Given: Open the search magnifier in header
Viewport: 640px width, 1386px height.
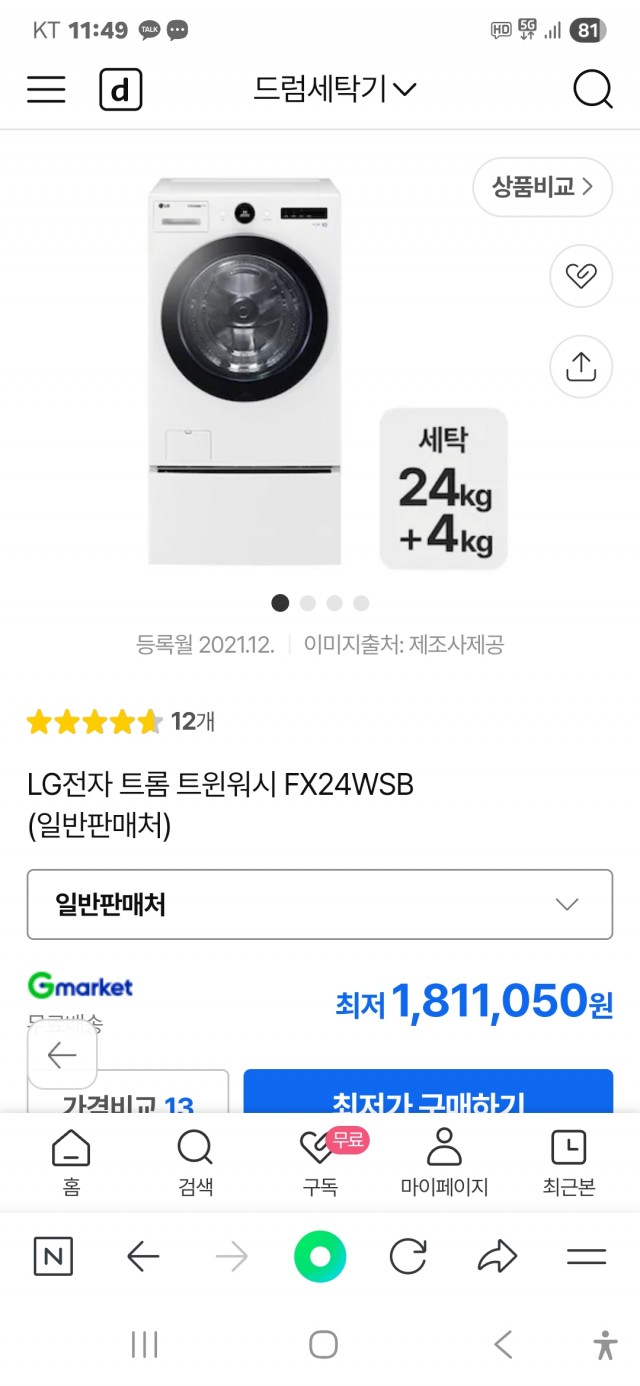Looking at the screenshot, I should (592, 90).
